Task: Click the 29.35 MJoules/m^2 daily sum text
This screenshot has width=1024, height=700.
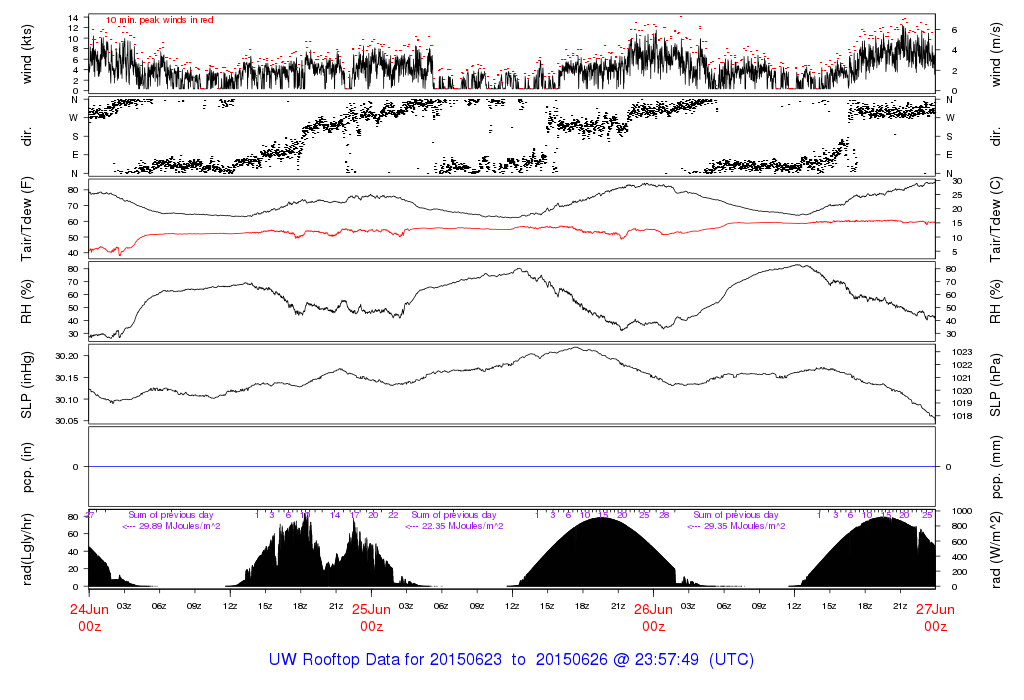Action: point(735,525)
